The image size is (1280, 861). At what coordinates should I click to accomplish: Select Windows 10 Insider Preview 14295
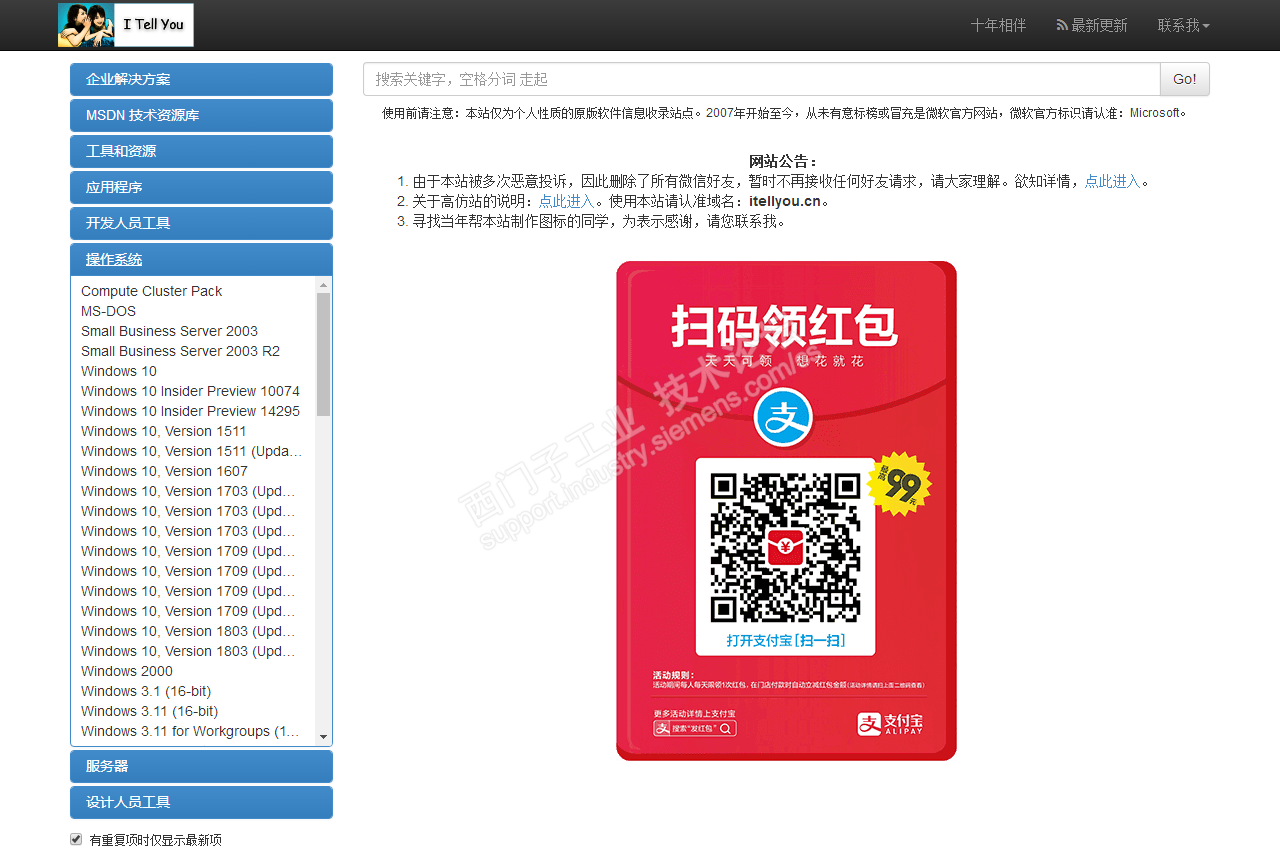coord(190,411)
